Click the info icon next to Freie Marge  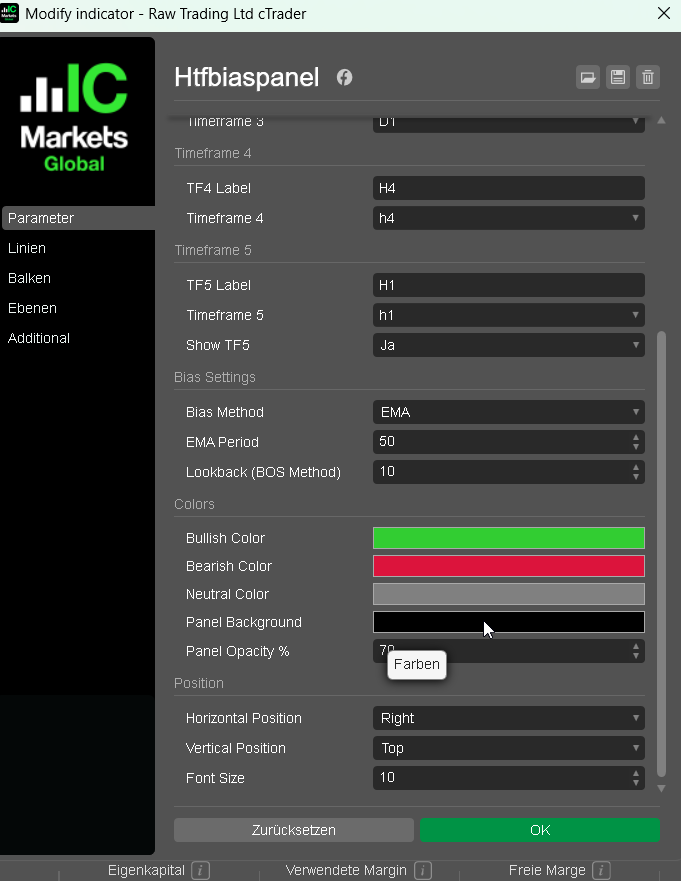(601, 871)
